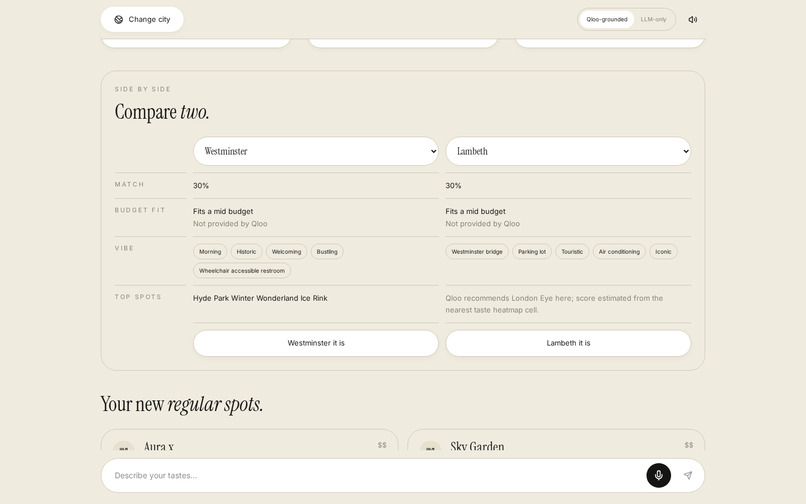Click the globe icon beside Change city

pyautogui.click(x=119, y=20)
